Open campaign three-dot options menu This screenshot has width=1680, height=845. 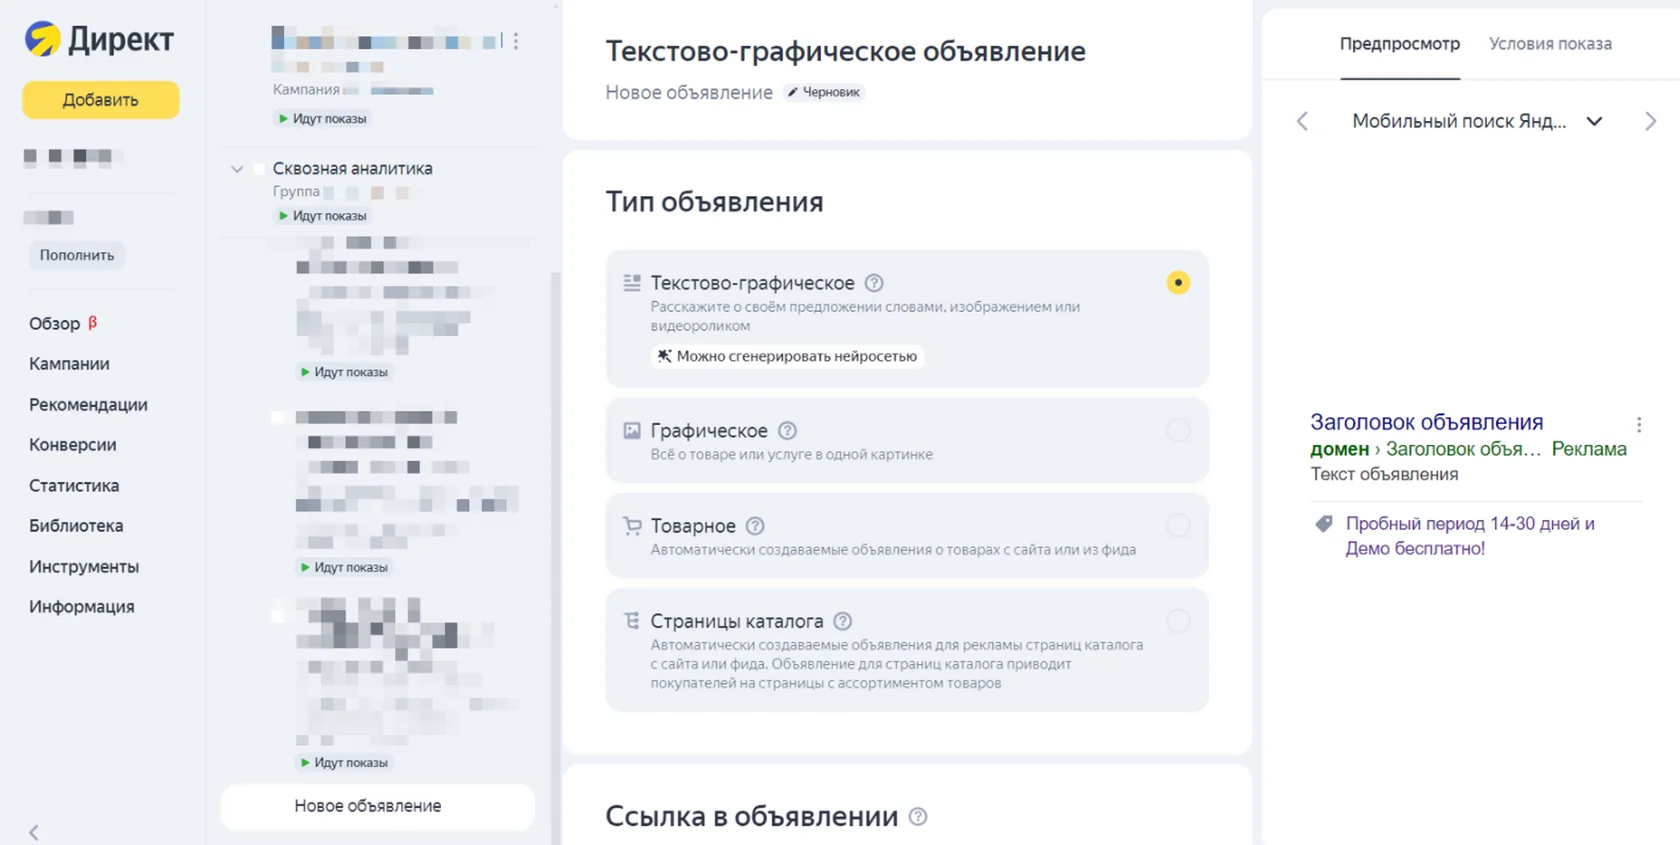[x=516, y=41]
